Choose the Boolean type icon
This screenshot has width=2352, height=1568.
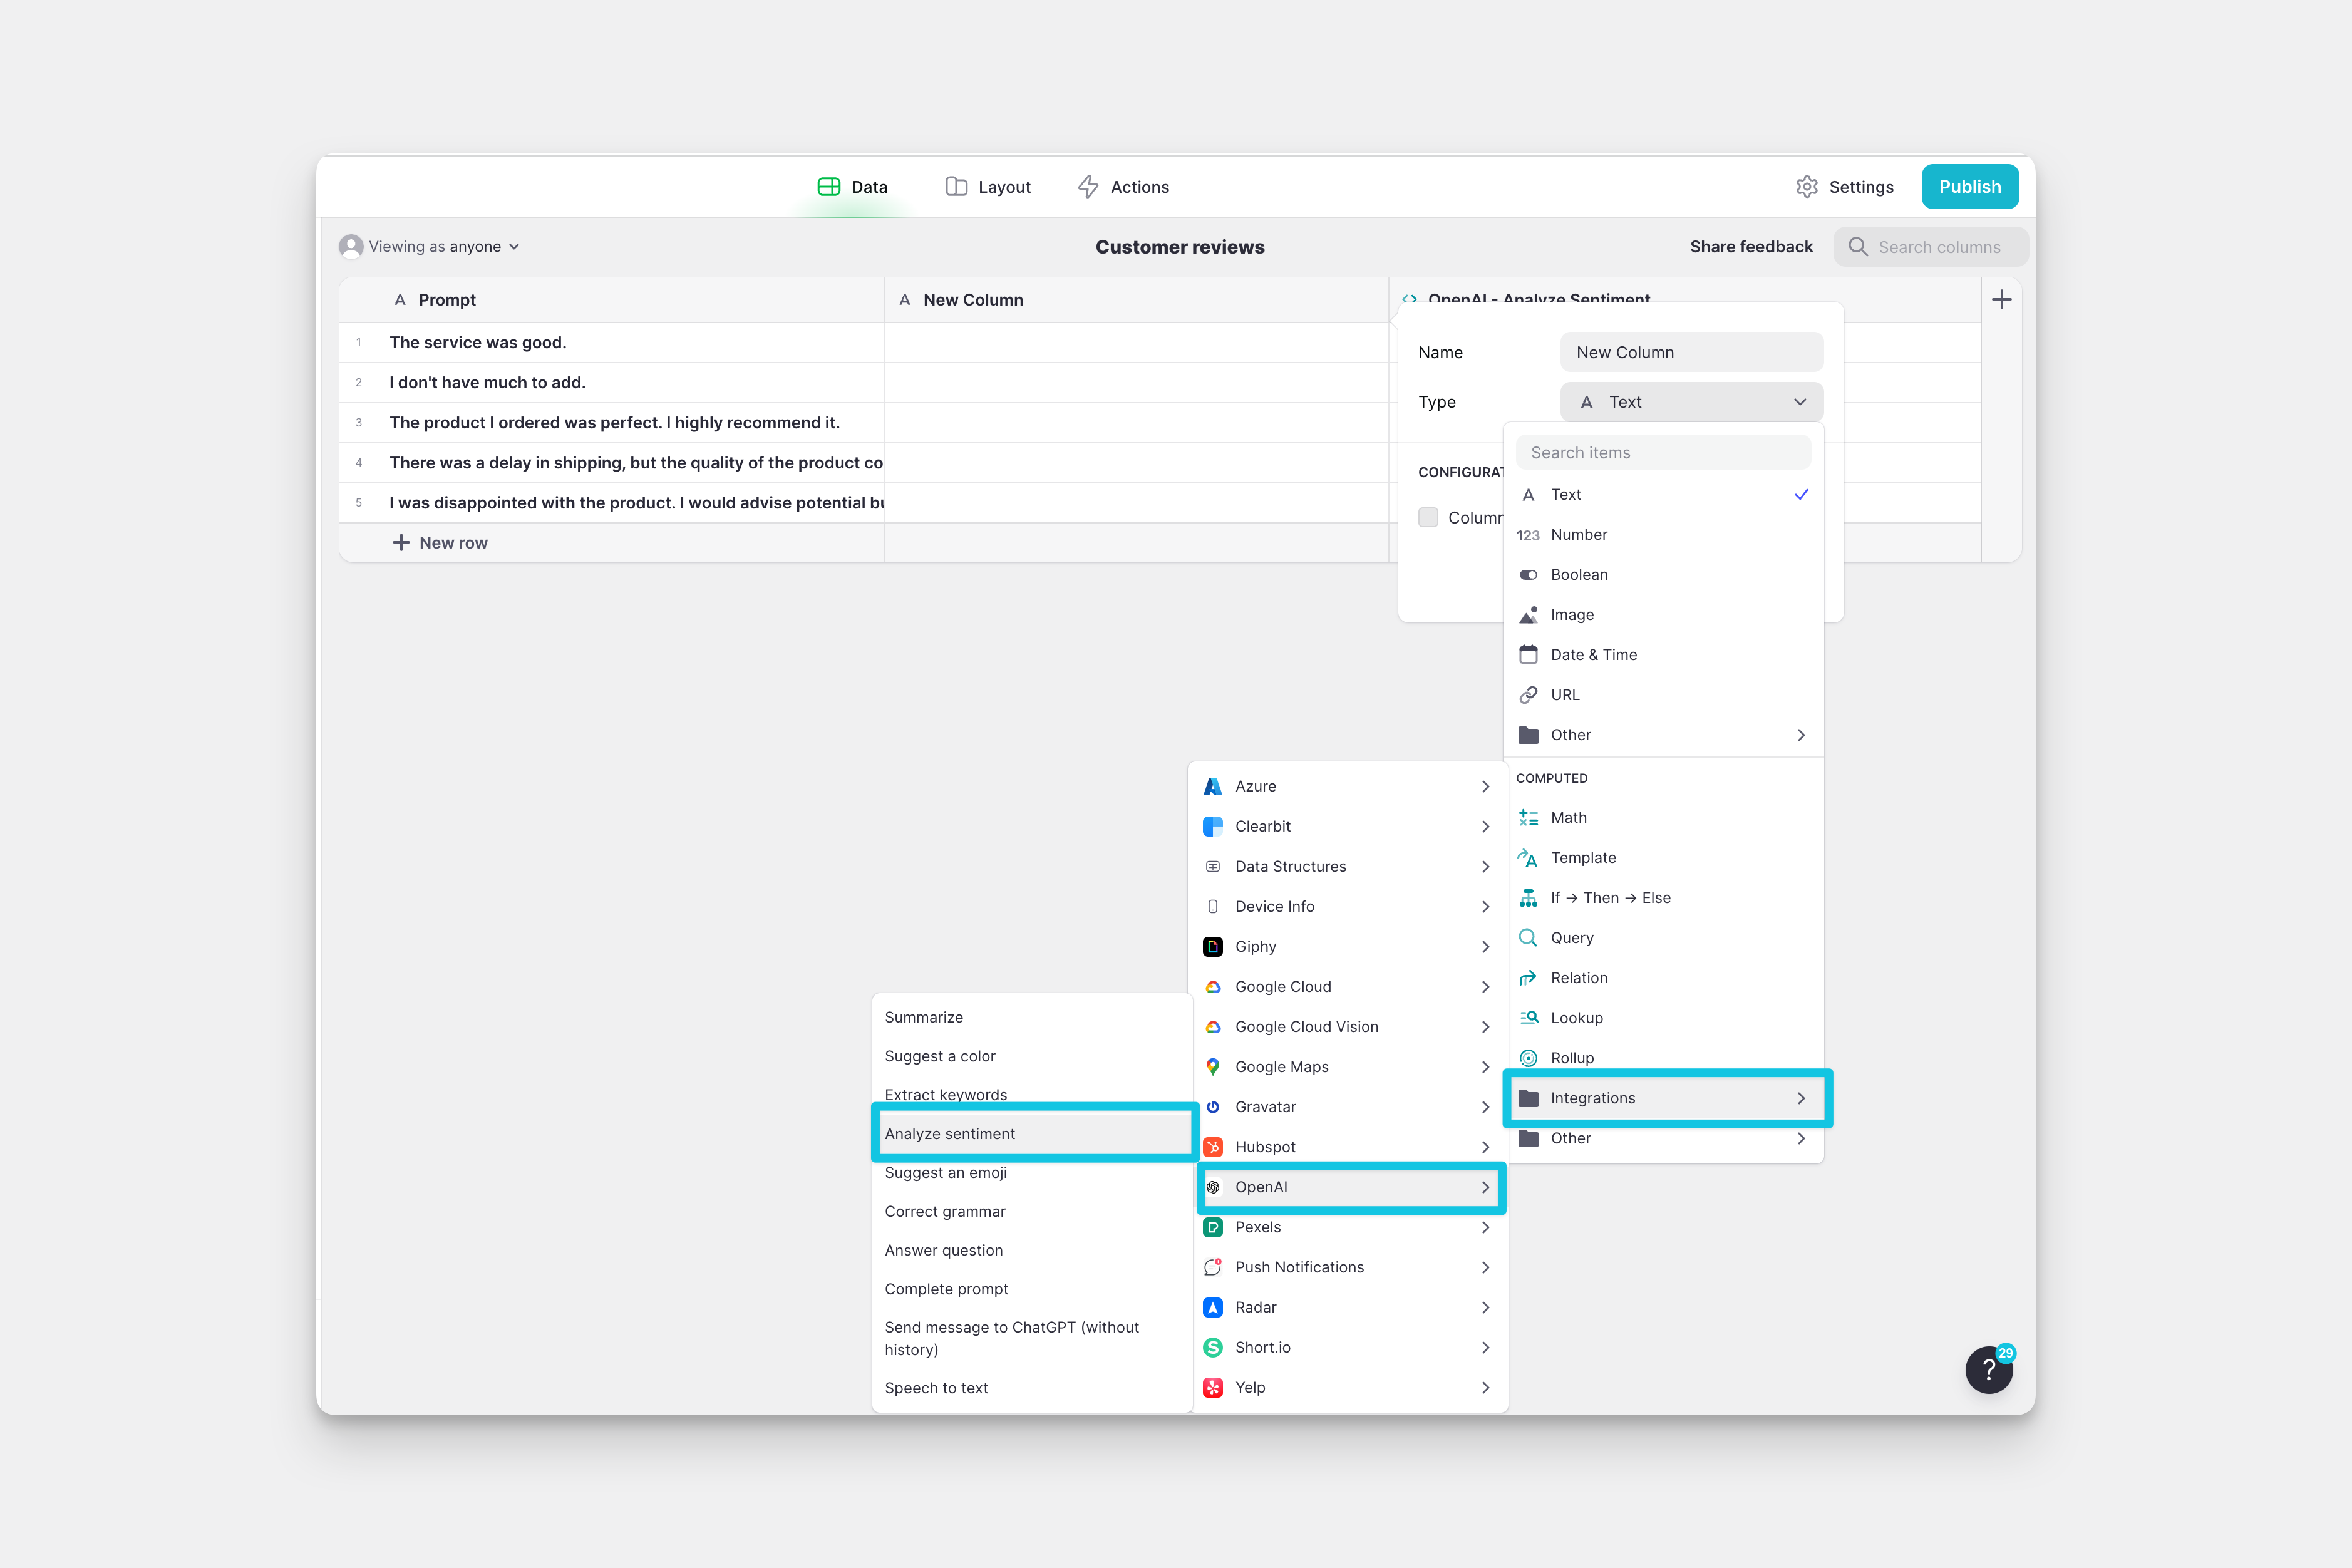point(1528,575)
